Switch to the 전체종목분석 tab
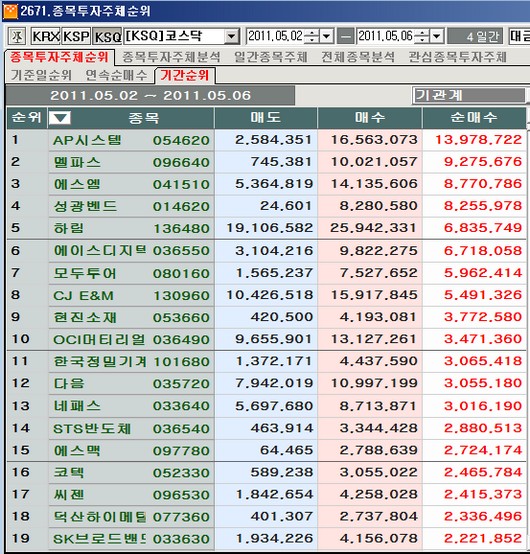 point(358,57)
